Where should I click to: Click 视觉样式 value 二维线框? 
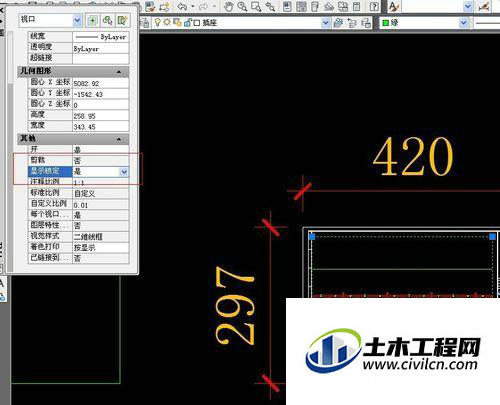pos(101,237)
